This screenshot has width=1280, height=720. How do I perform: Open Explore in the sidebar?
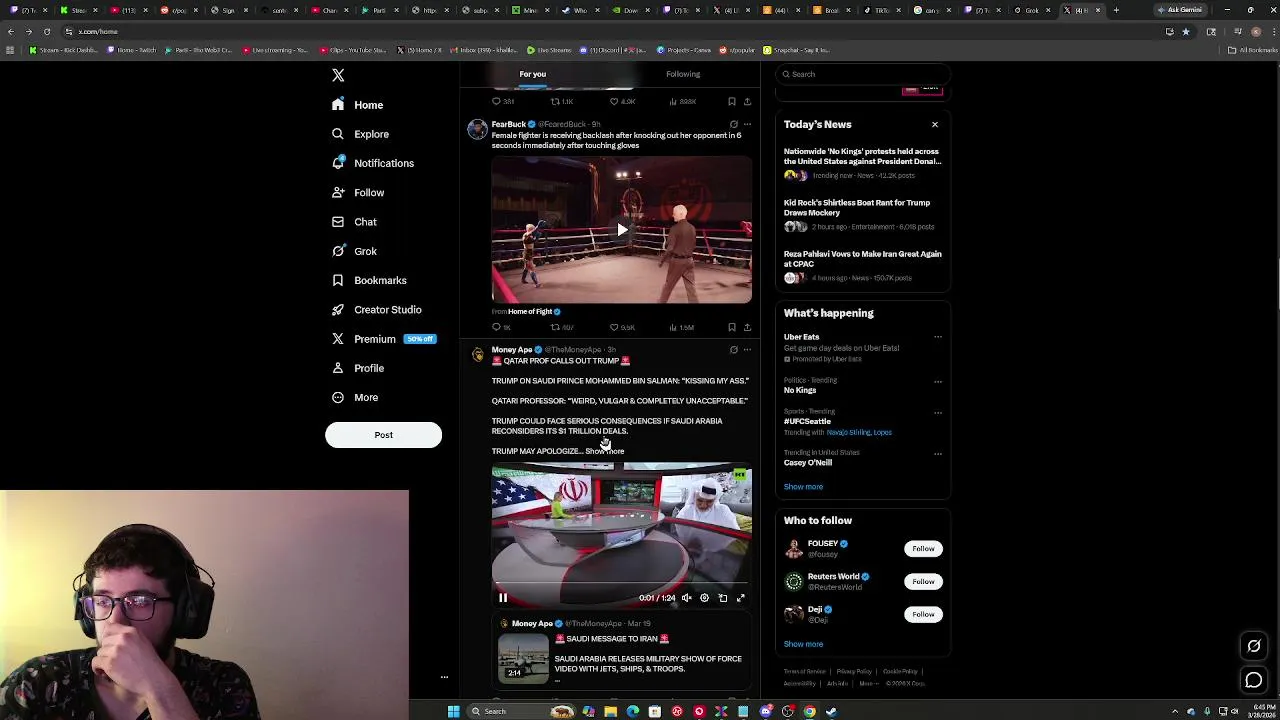tap(361, 134)
